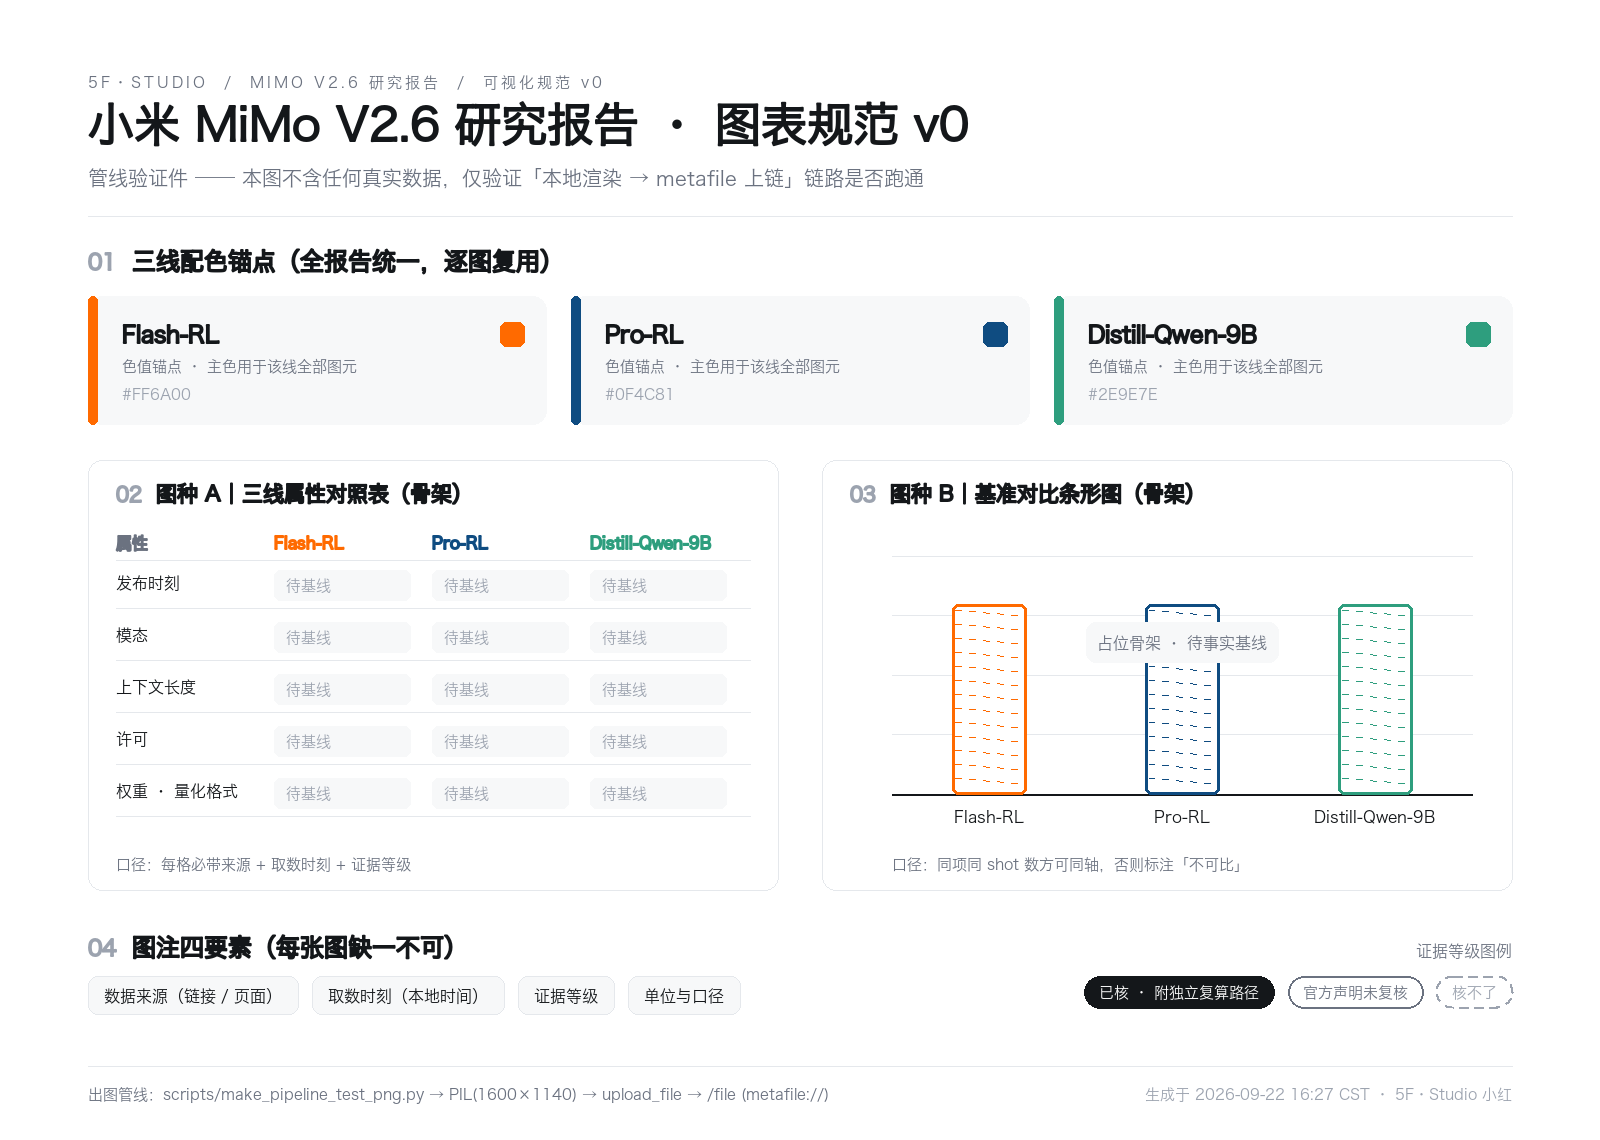This screenshot has height=1140, width=1600.
Task: Click the green Distill-Qwen-9B color swatch
Action: (x=1478, y=334)
